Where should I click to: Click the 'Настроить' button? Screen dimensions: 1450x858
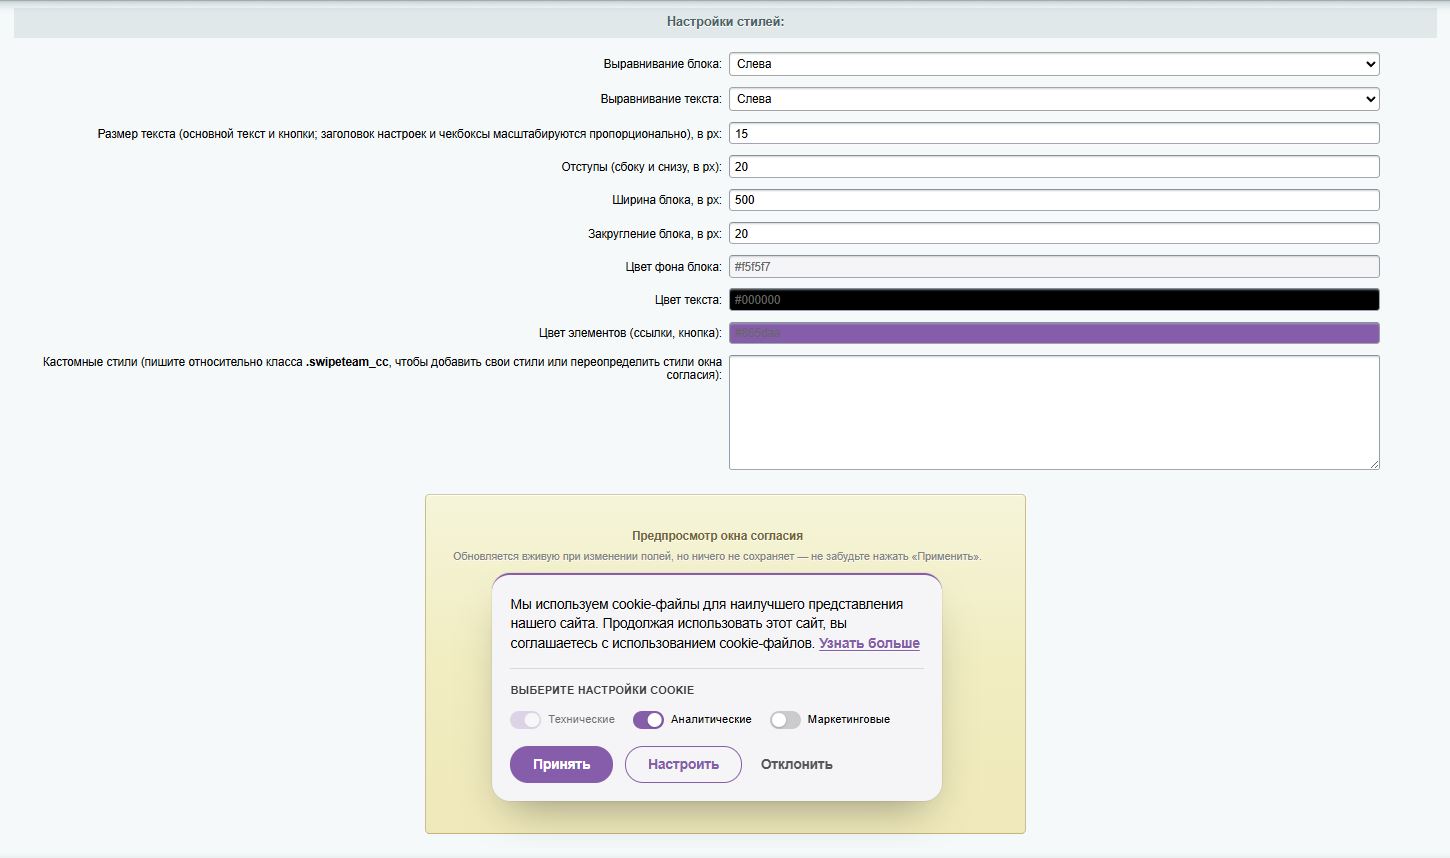pyautogui.click(x=683, y=764)
